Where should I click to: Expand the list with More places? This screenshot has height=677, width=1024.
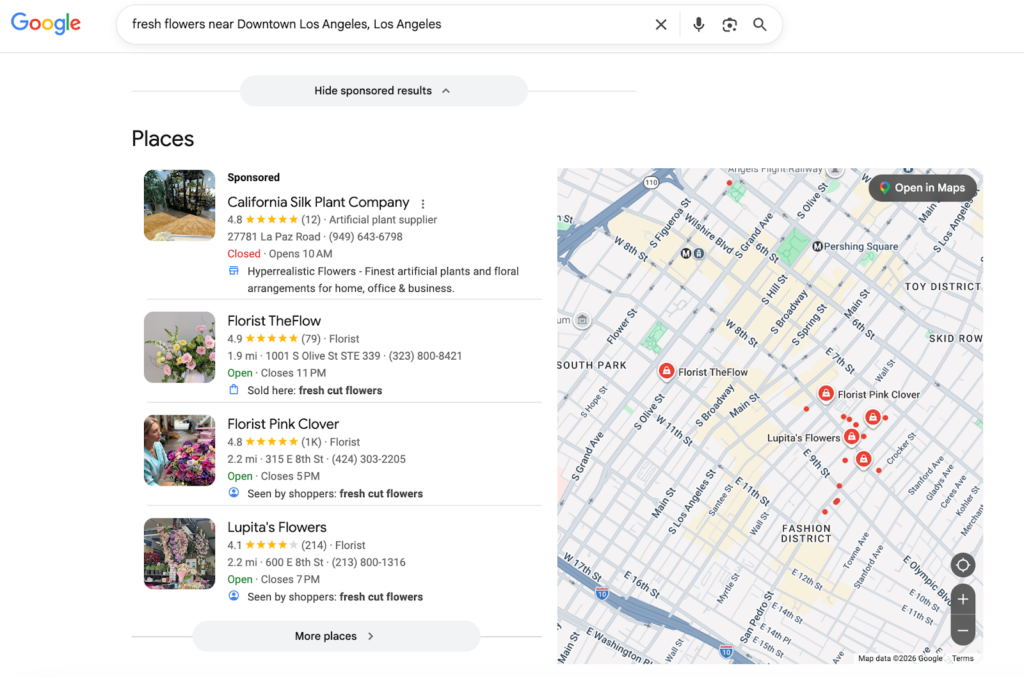335,636
